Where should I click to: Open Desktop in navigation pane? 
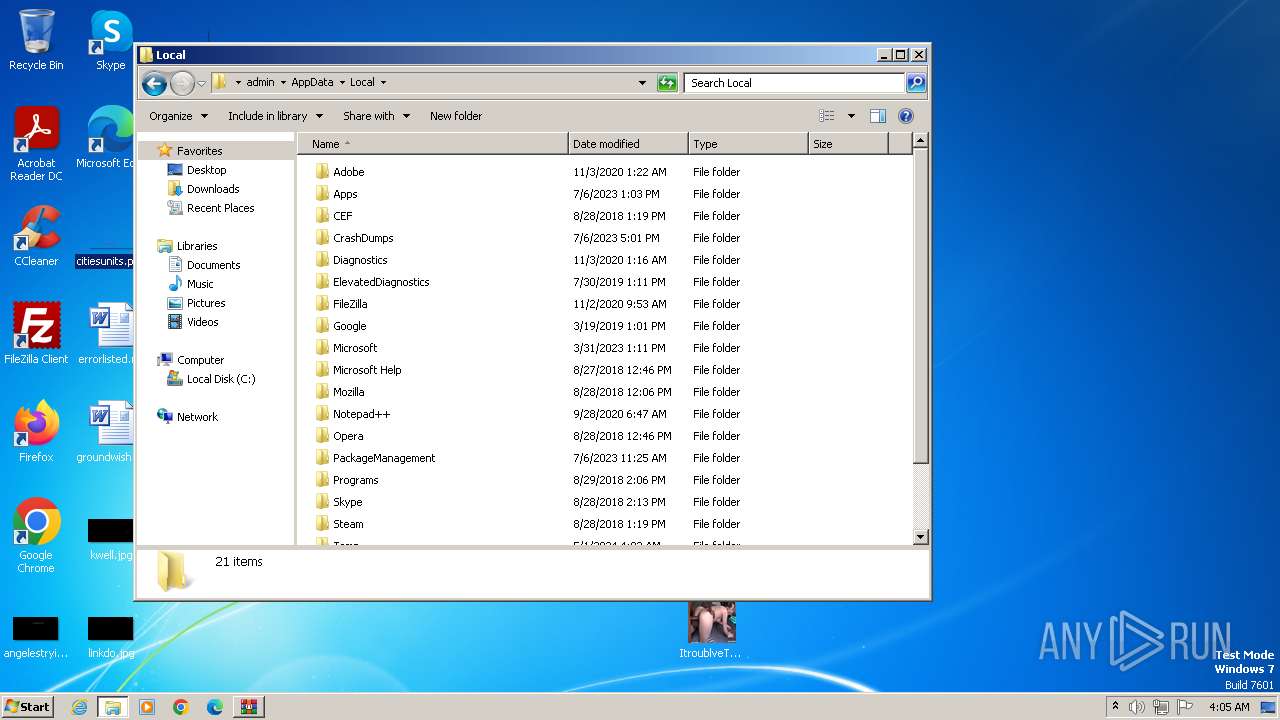pyautogui.click(x=206, y=170)
